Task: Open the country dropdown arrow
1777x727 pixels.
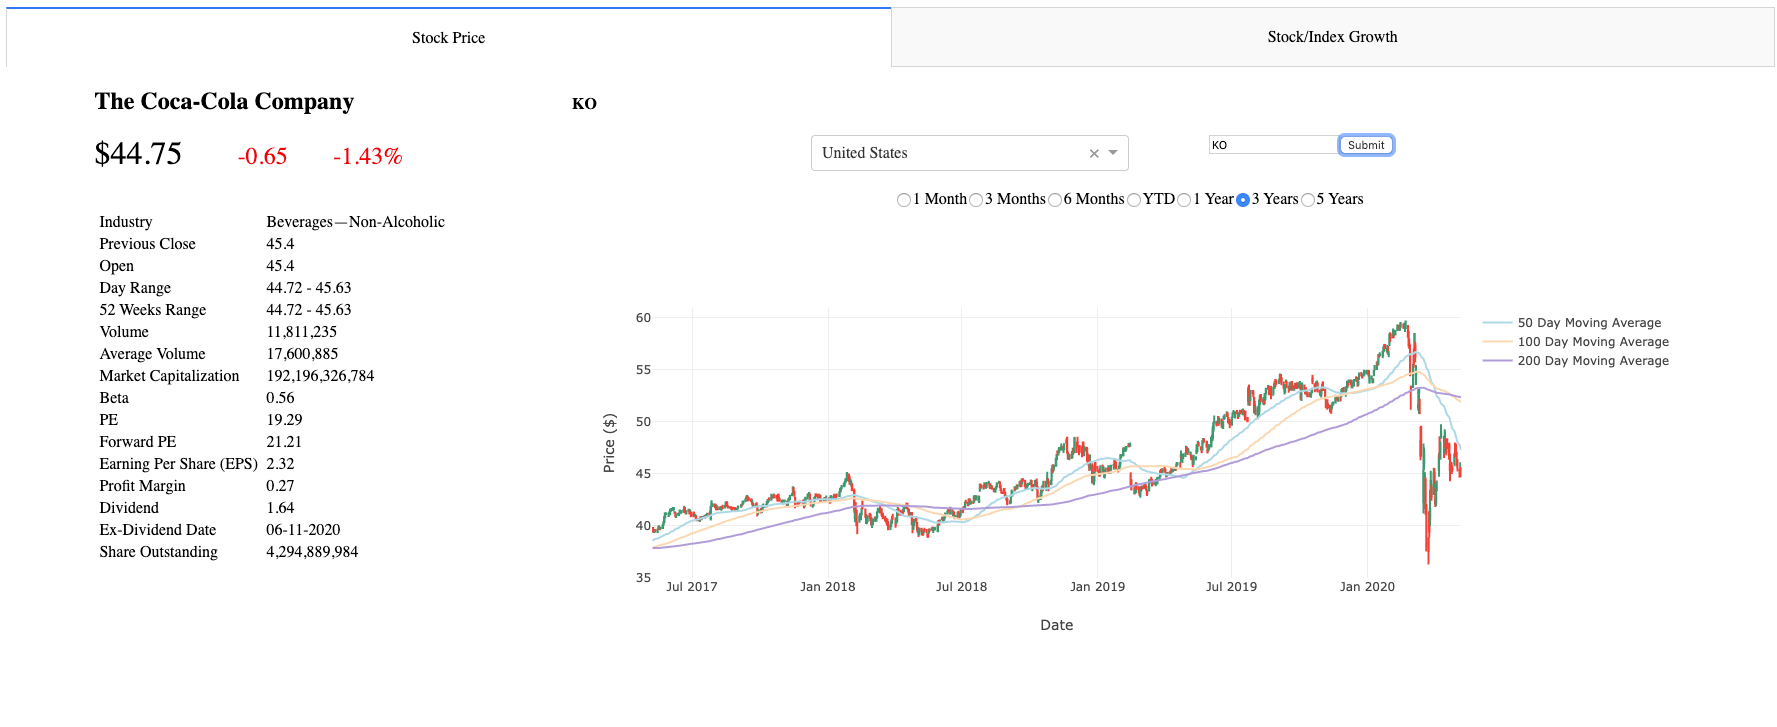Action: pos(1113,153)
